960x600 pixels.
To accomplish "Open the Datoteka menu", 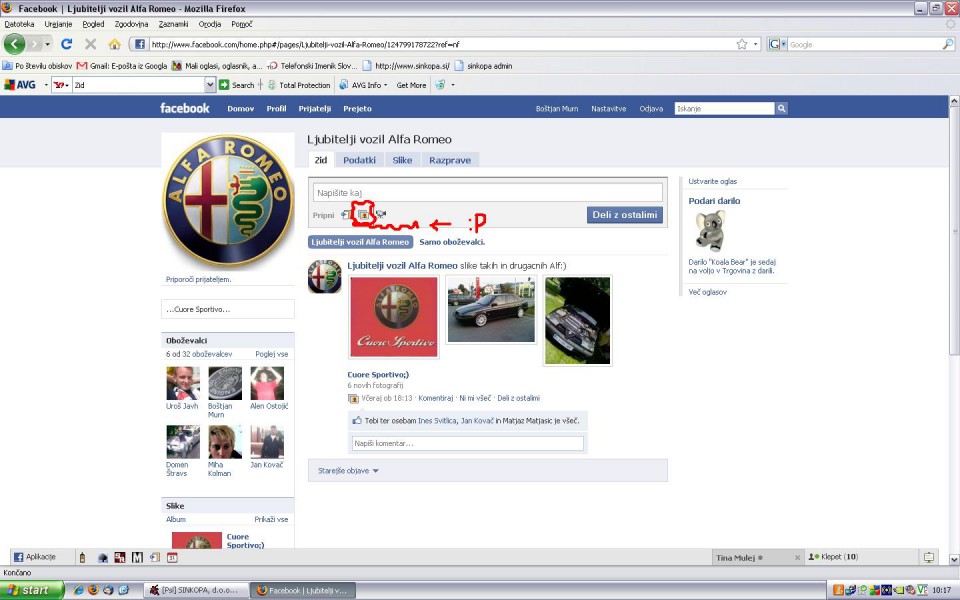I will [19, 24].
